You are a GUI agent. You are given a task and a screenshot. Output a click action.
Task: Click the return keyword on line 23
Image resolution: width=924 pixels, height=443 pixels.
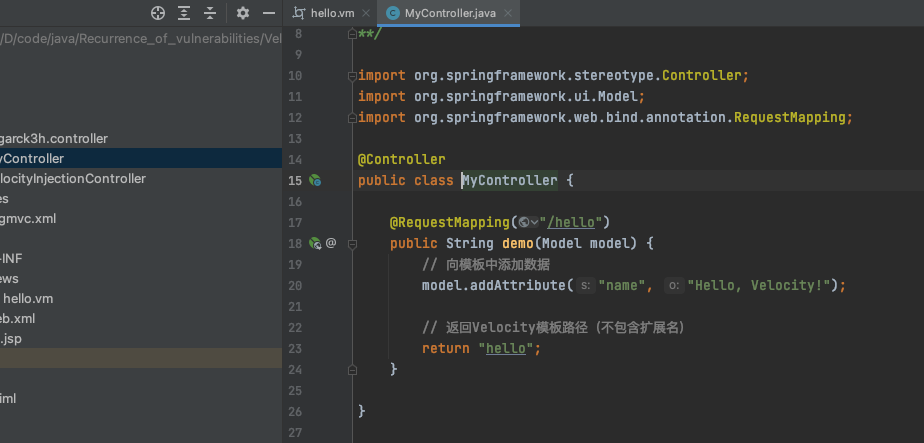click(446, 348)
